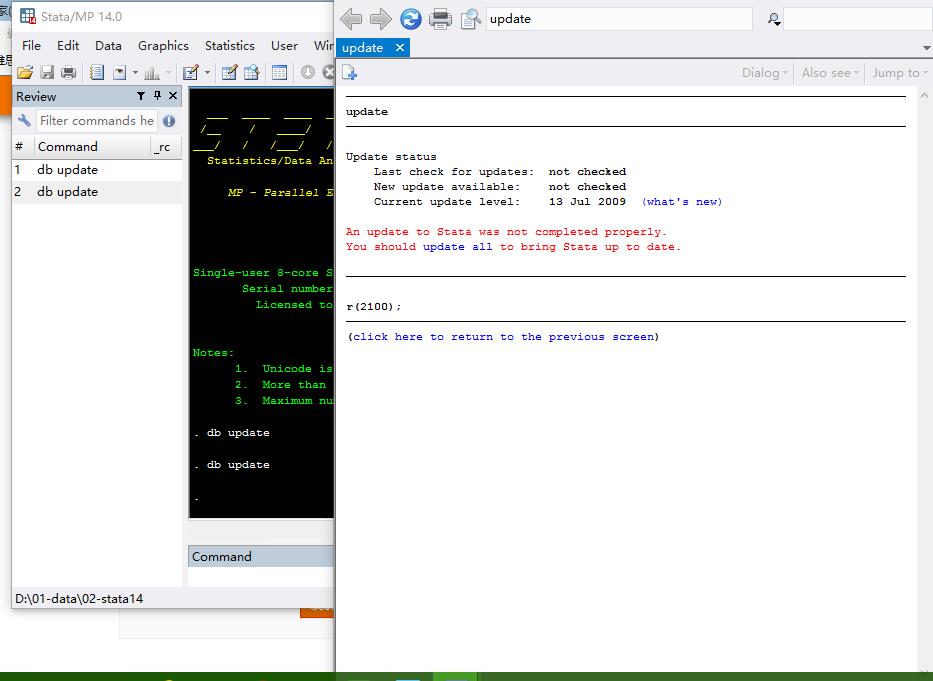Toggle the Review panel pin button

tap(157, 96)
